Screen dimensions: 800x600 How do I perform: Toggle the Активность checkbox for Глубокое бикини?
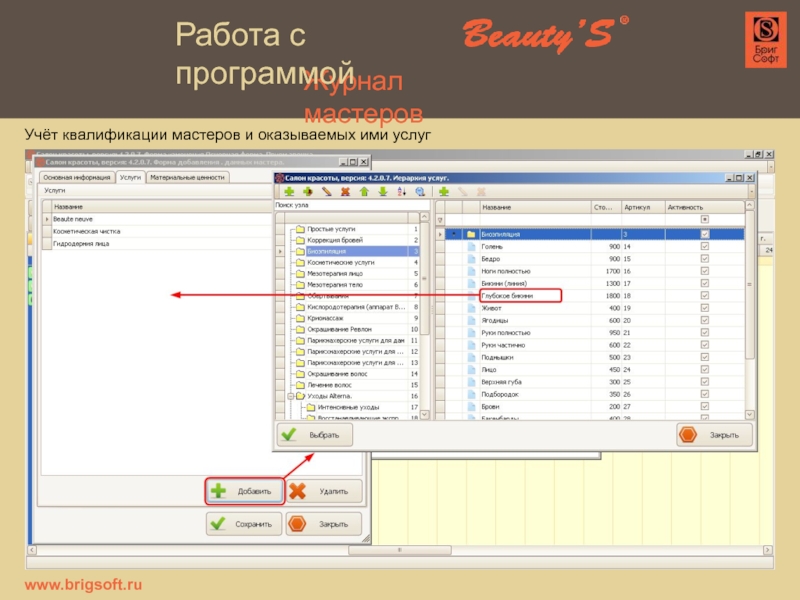click(705, 295)
